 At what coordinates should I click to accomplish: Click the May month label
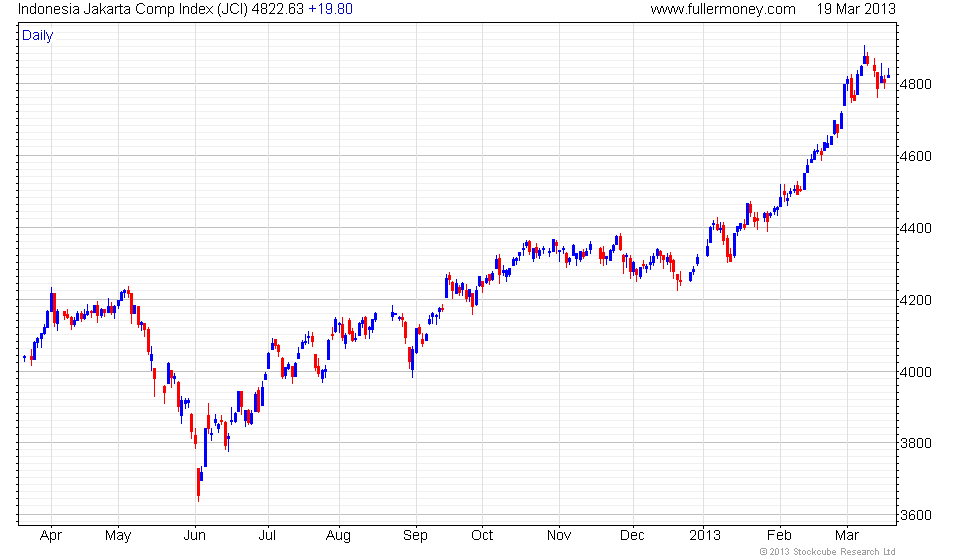tap(118, 536)
